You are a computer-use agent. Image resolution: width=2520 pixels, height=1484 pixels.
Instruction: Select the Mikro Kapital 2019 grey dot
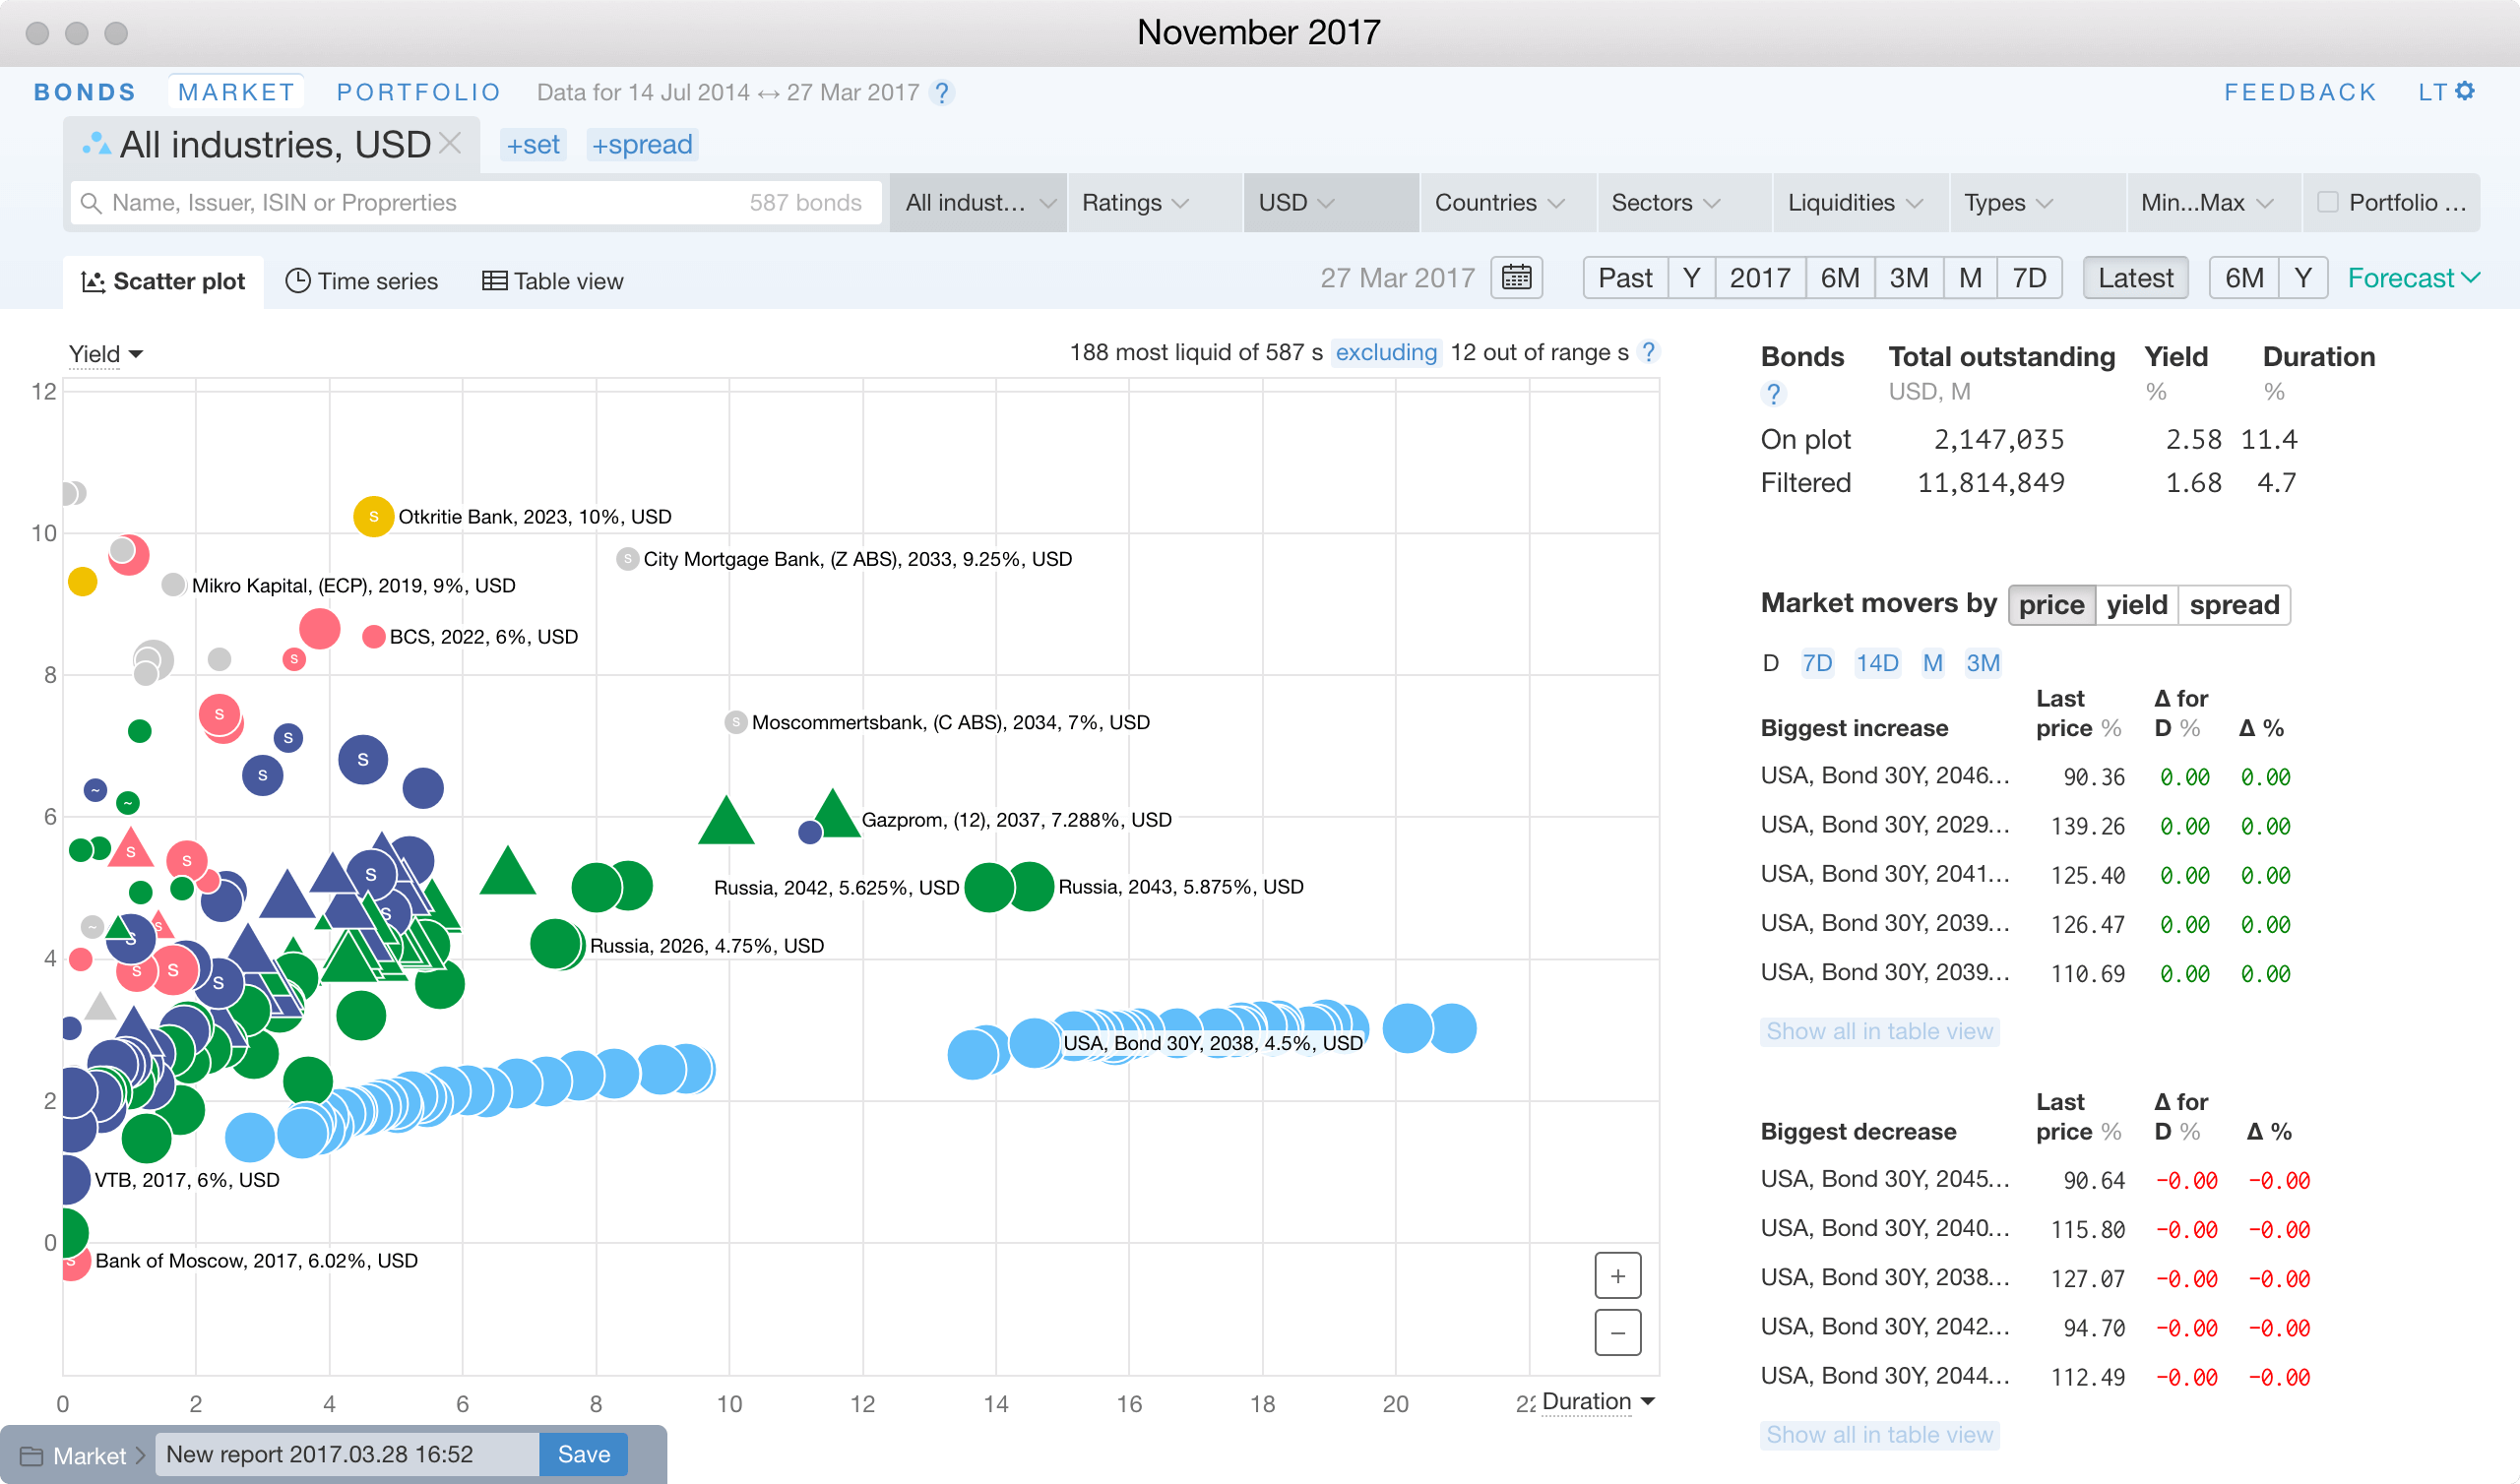click(x=173, y=585)
